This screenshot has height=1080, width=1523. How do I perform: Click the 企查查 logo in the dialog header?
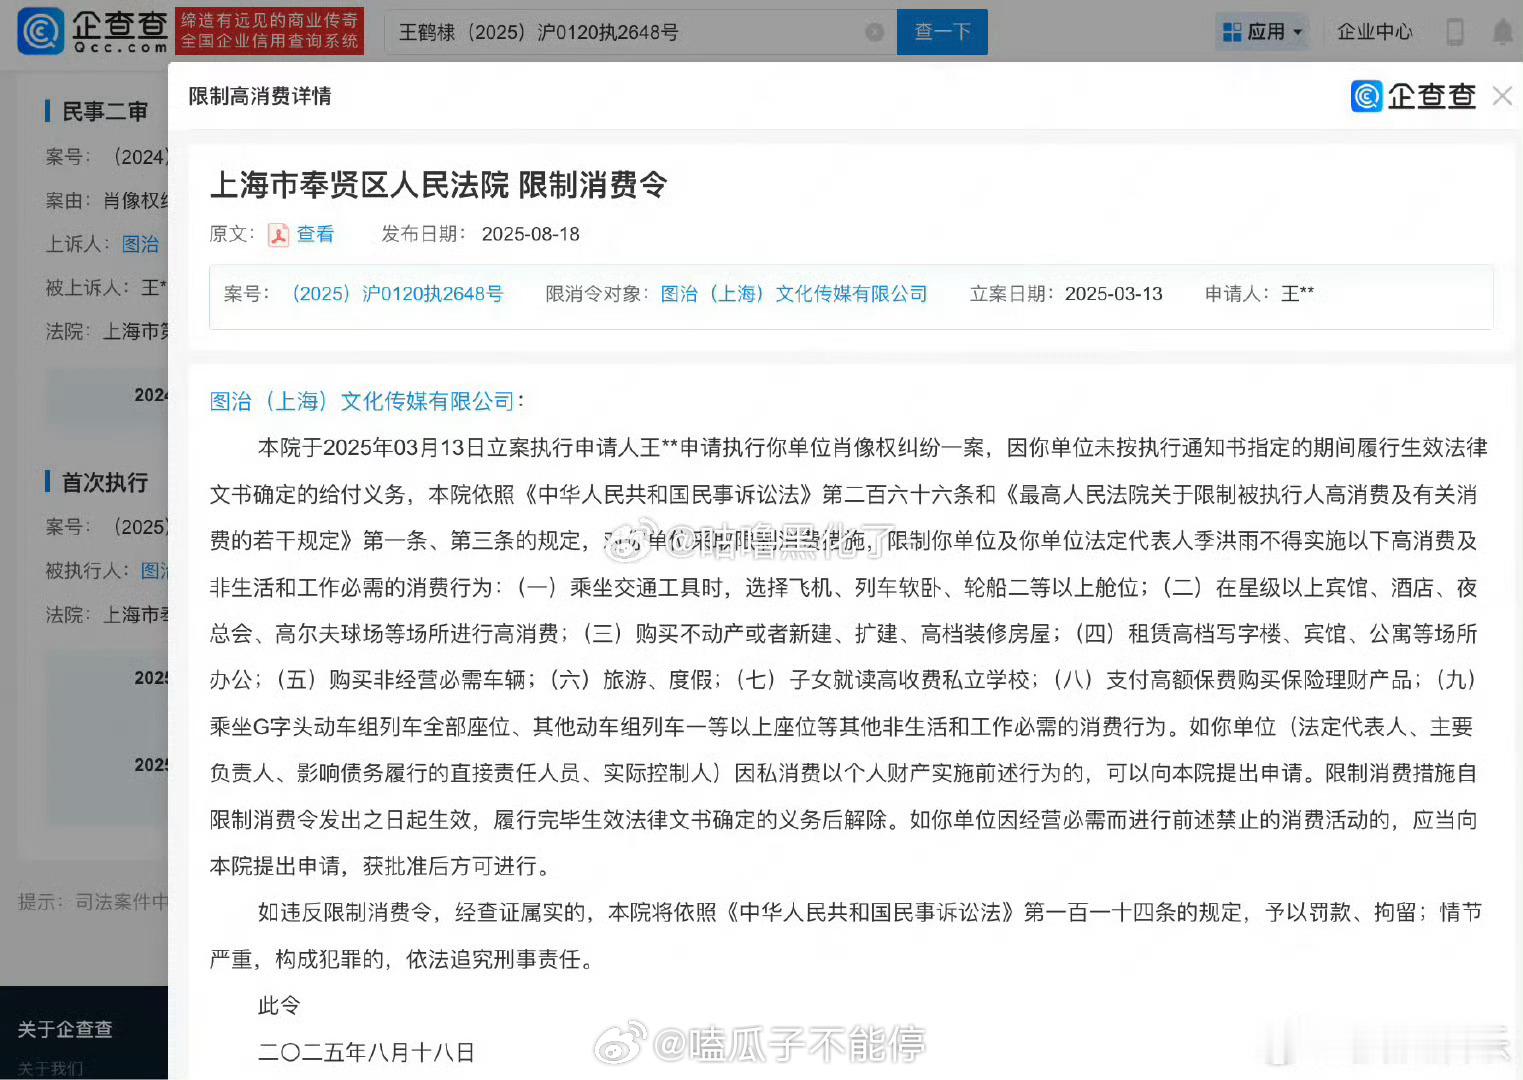(x=1413, y=96)
